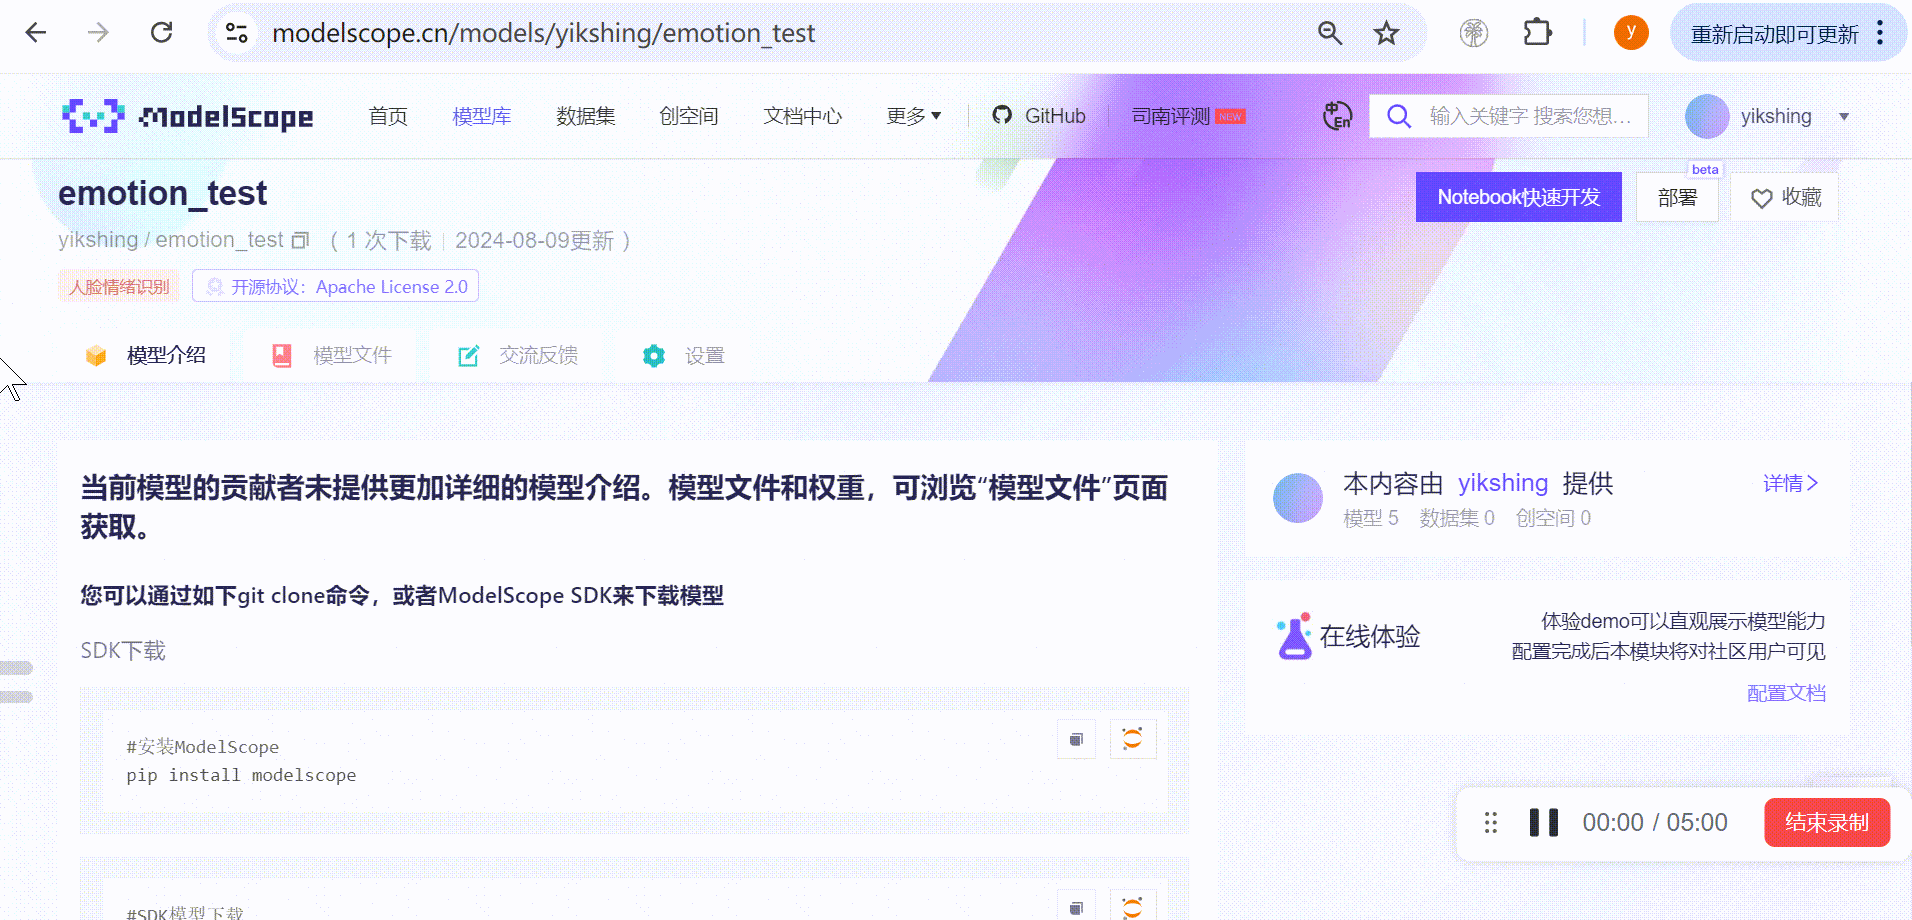Click the yikshing / emotion_test breadcrumb

[x=171, y=240]
